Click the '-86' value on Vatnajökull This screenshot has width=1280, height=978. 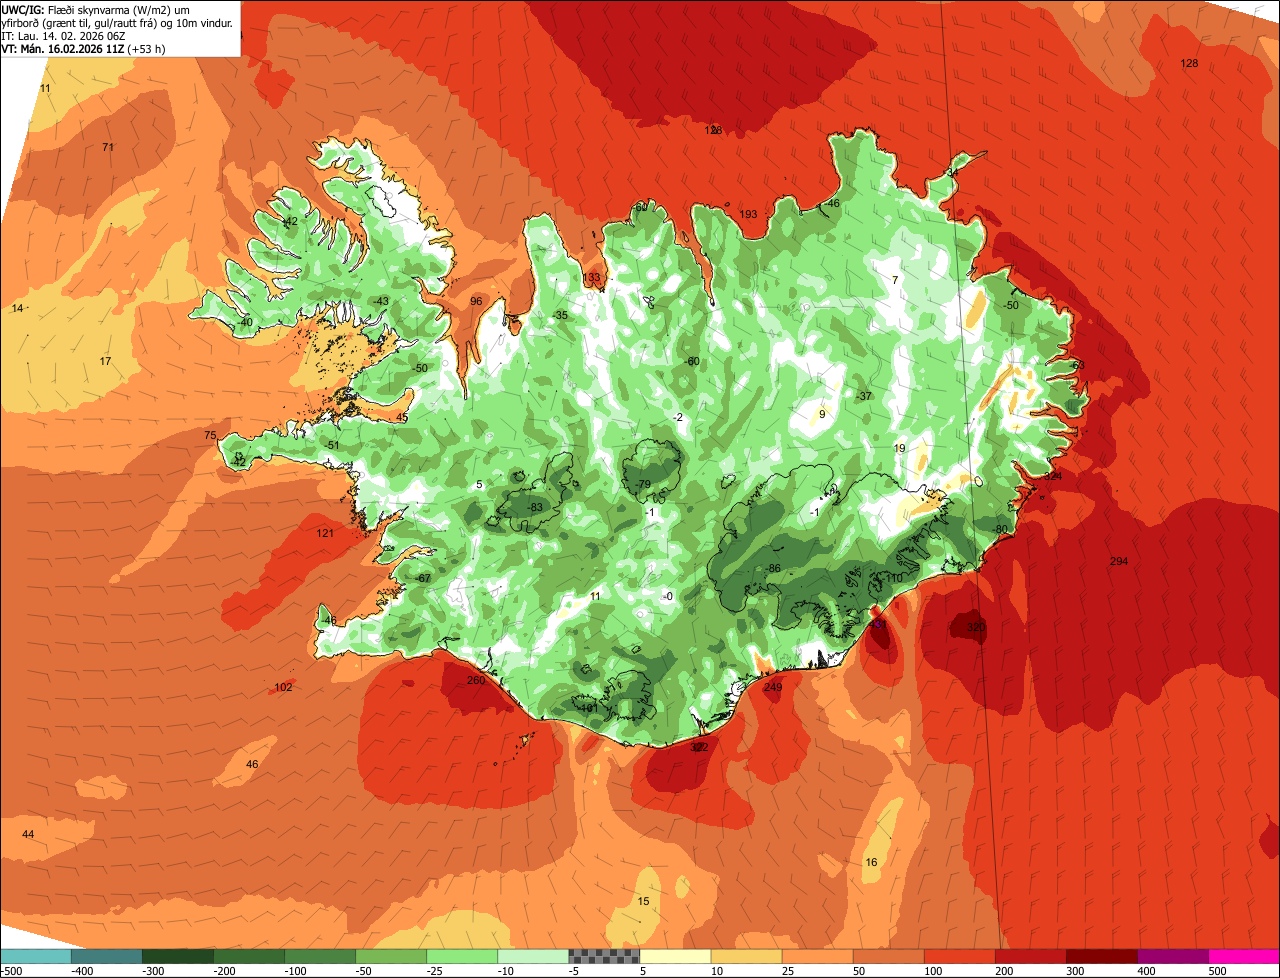tap(772, 569)
